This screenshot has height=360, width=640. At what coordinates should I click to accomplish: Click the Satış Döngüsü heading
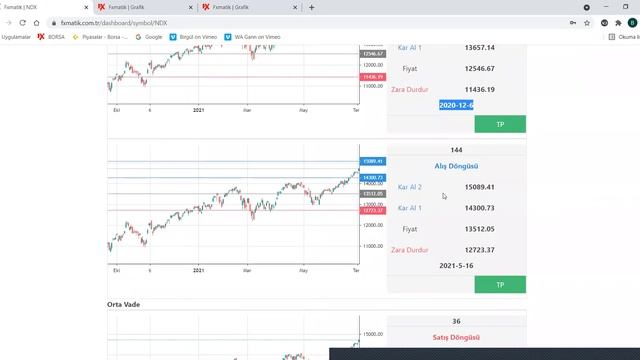click(456, 338)
